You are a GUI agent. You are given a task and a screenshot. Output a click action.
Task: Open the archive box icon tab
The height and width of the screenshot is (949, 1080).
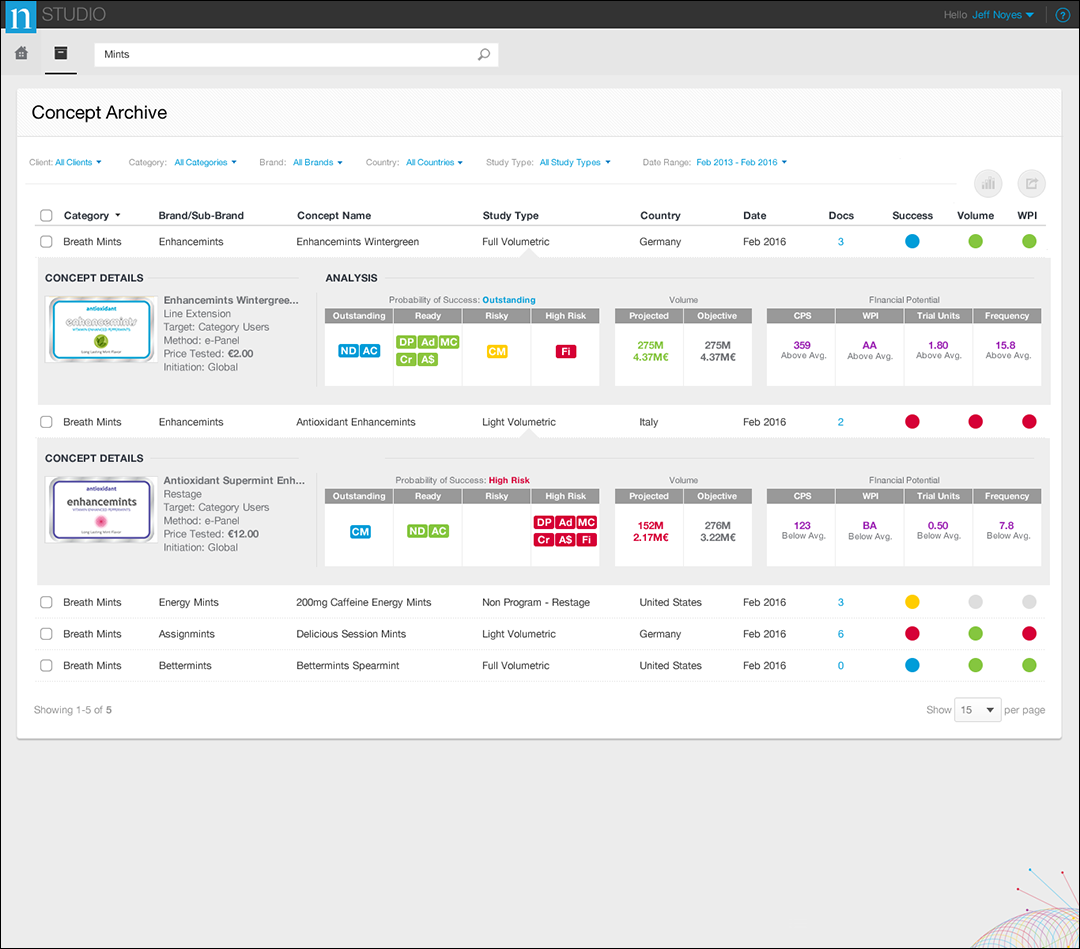click(61, 53)
